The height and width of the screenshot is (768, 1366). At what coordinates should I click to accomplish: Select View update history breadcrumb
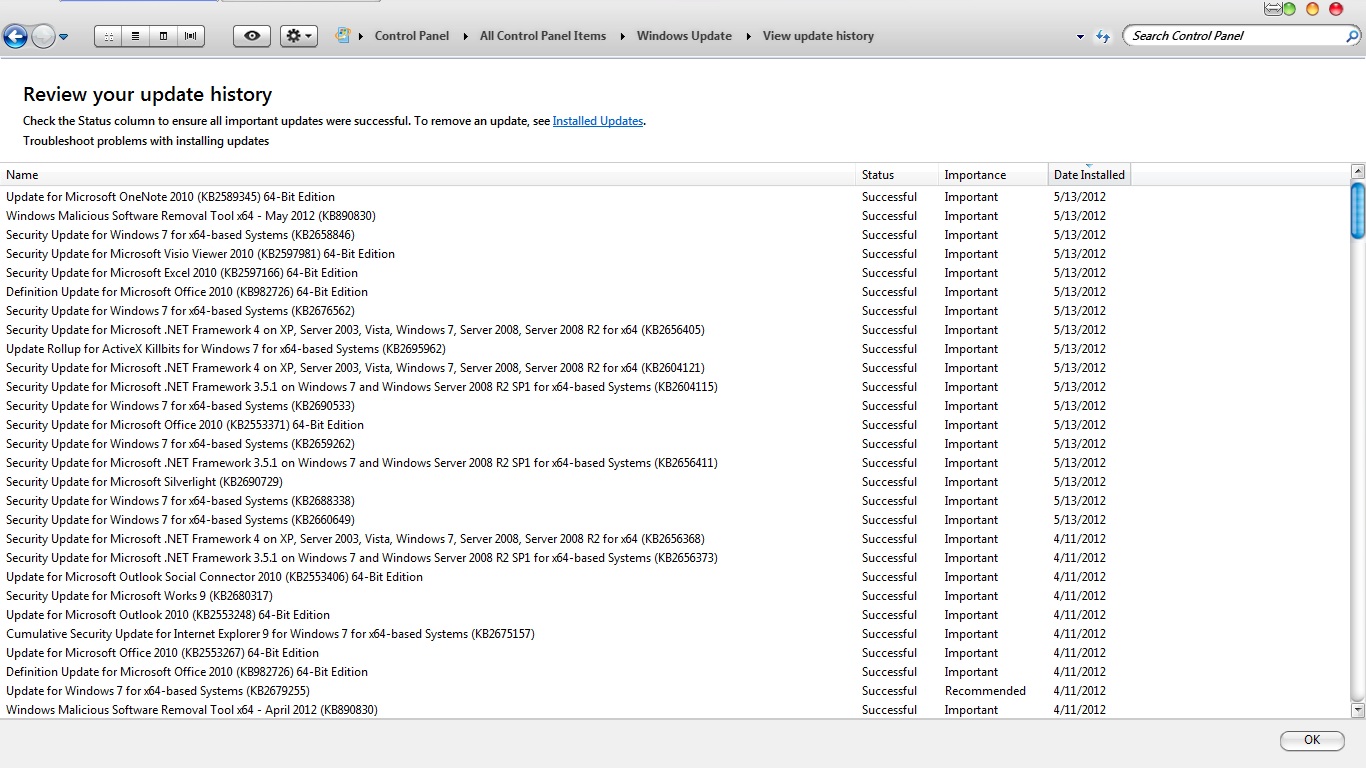(818, 36)
